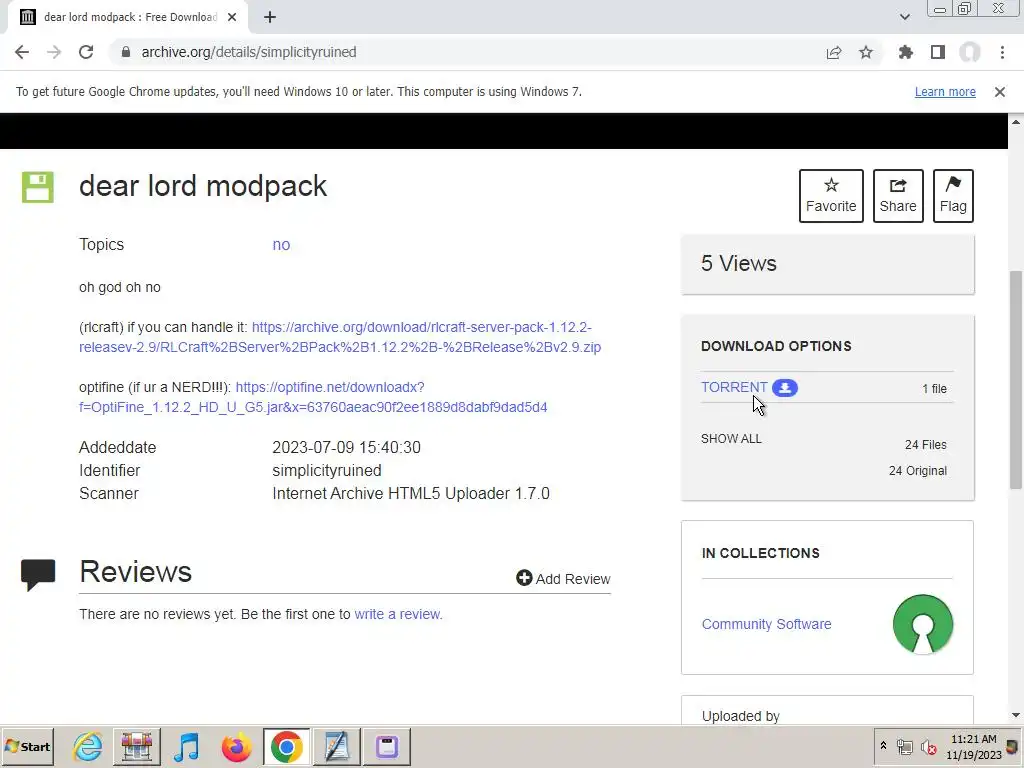Open the Chrome three-dot menu
This screenshot has height=768, width=1024.
click(1002, 52)
